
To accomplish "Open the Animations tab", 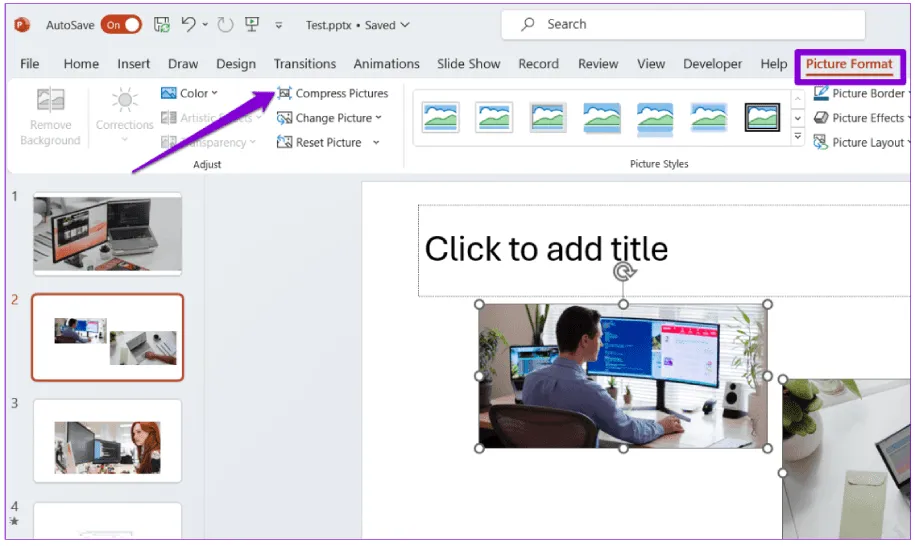I will click(386, 64).
